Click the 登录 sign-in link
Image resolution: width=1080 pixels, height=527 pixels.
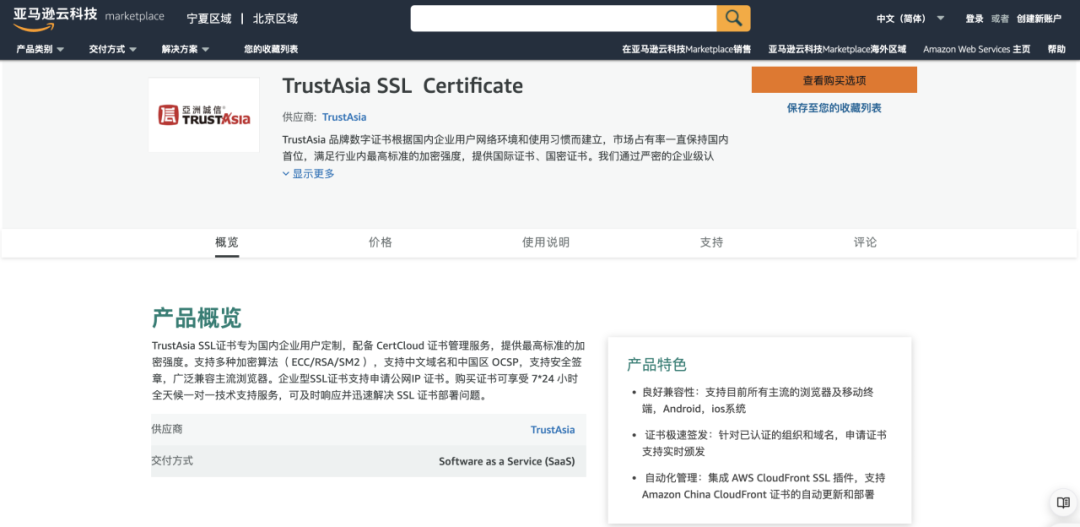[974, 19]
